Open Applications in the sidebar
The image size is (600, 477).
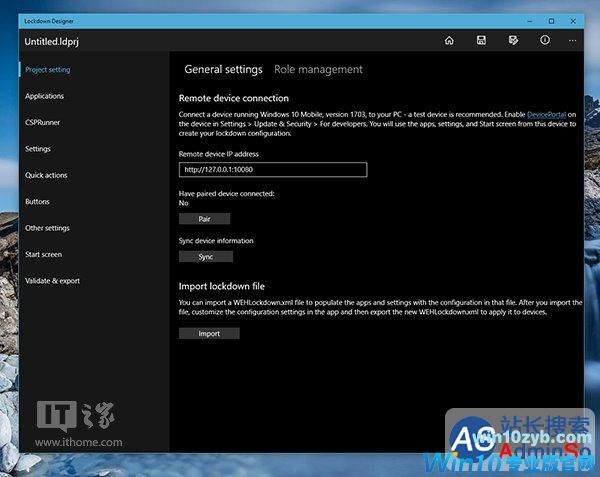pyautogui.click(x=44, y=96)
